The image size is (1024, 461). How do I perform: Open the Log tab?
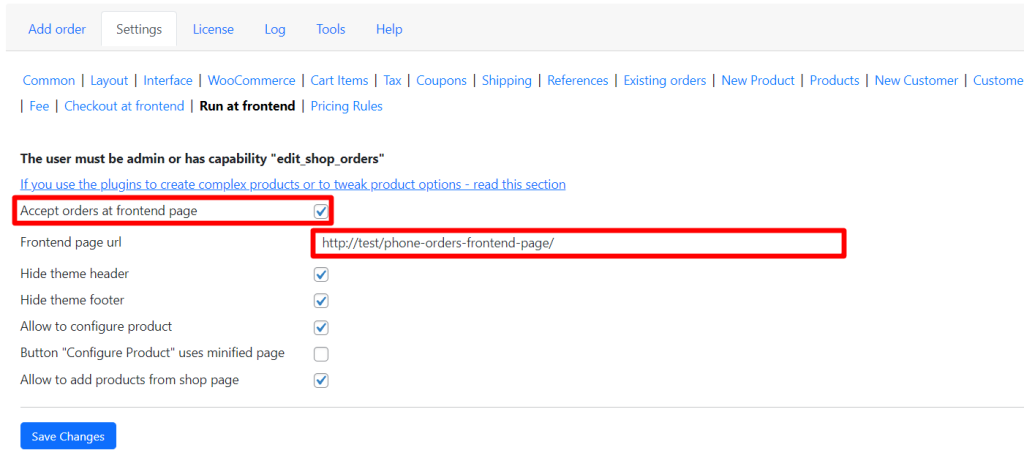pos(275,29)
